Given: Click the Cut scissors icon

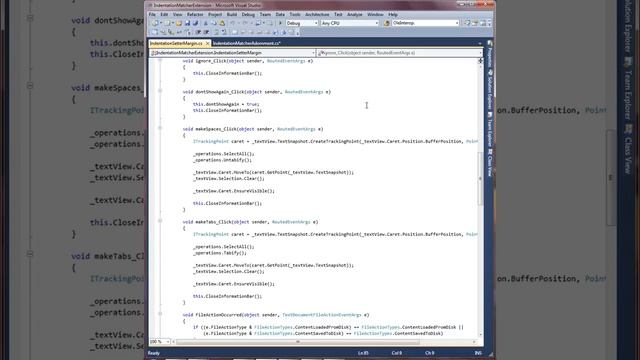Looking at the screenshot, I should 206,23.
